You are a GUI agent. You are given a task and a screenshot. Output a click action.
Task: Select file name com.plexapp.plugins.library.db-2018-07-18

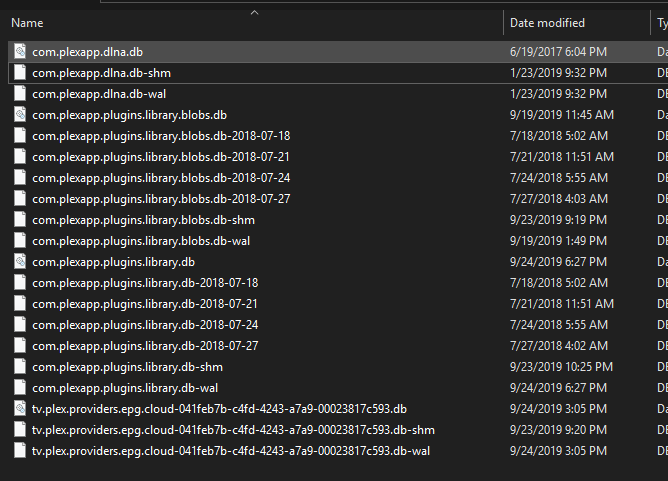145,283
